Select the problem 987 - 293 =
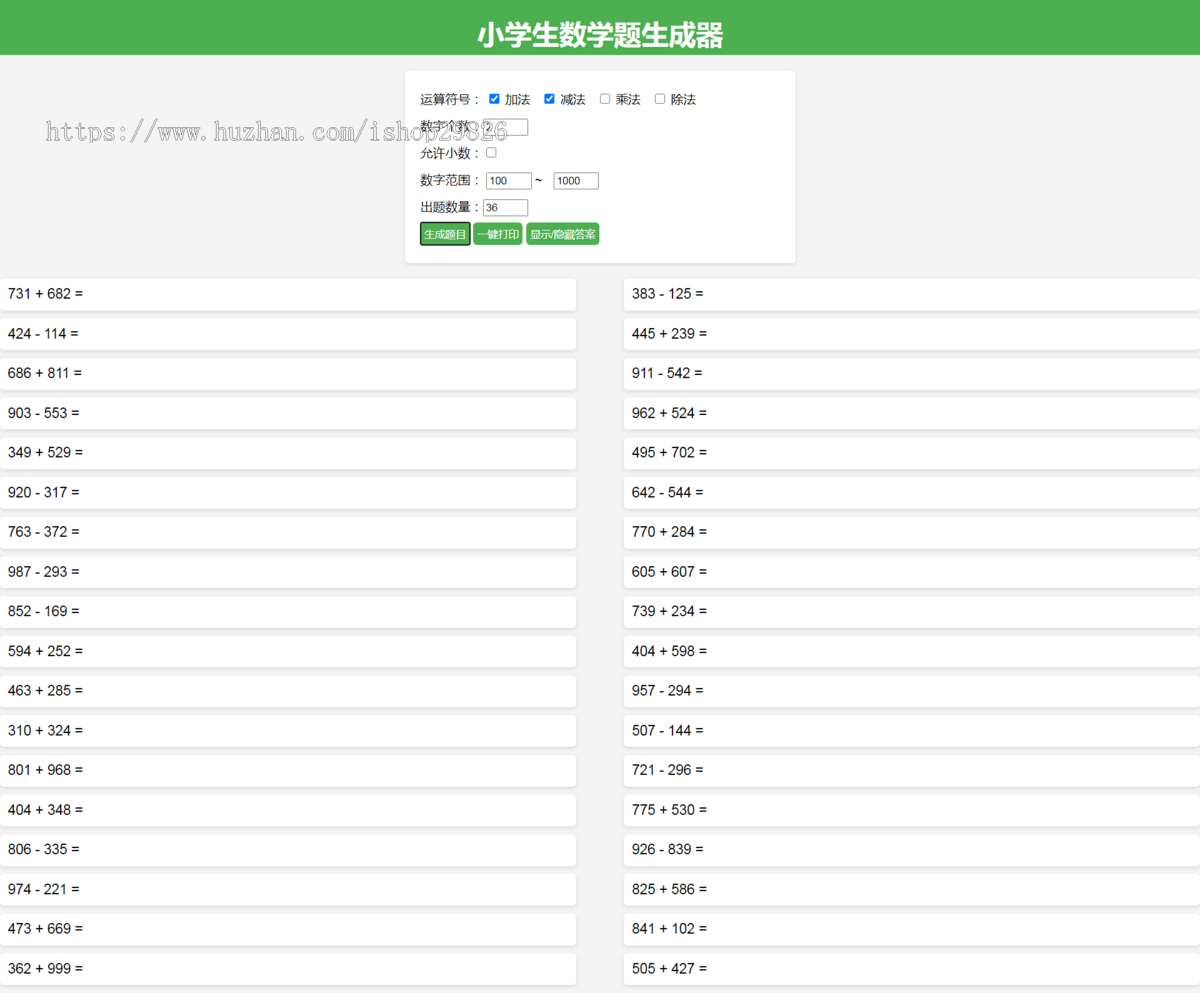1200x993 pixels. point(288,572)
